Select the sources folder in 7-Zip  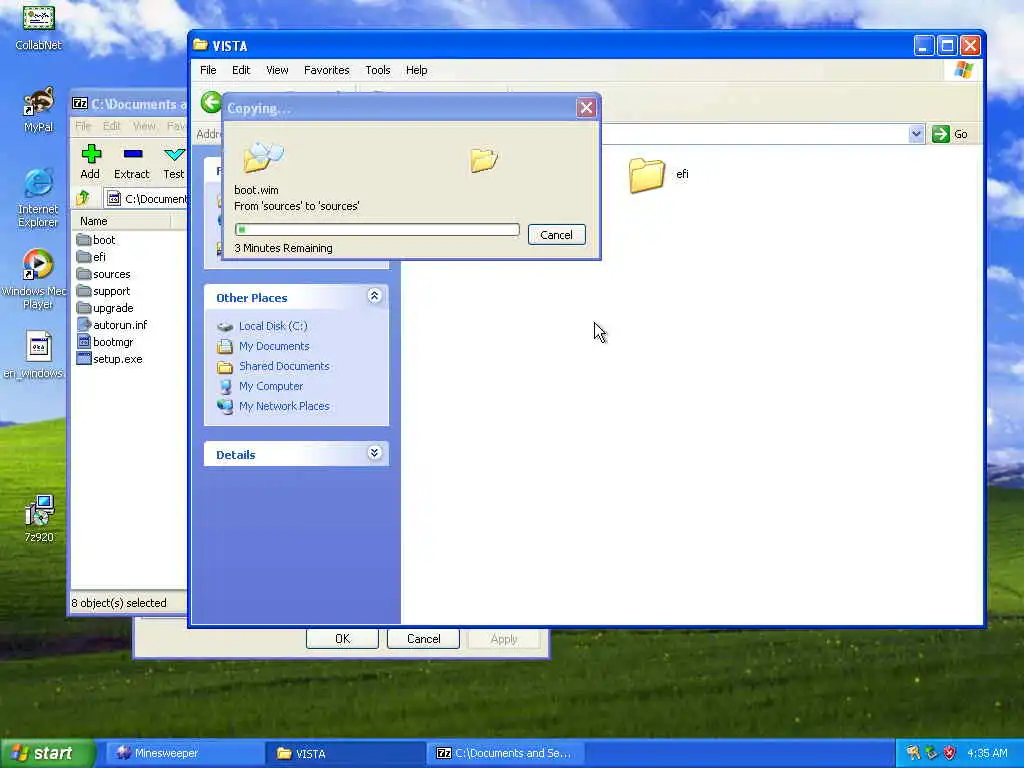[103, 274]
